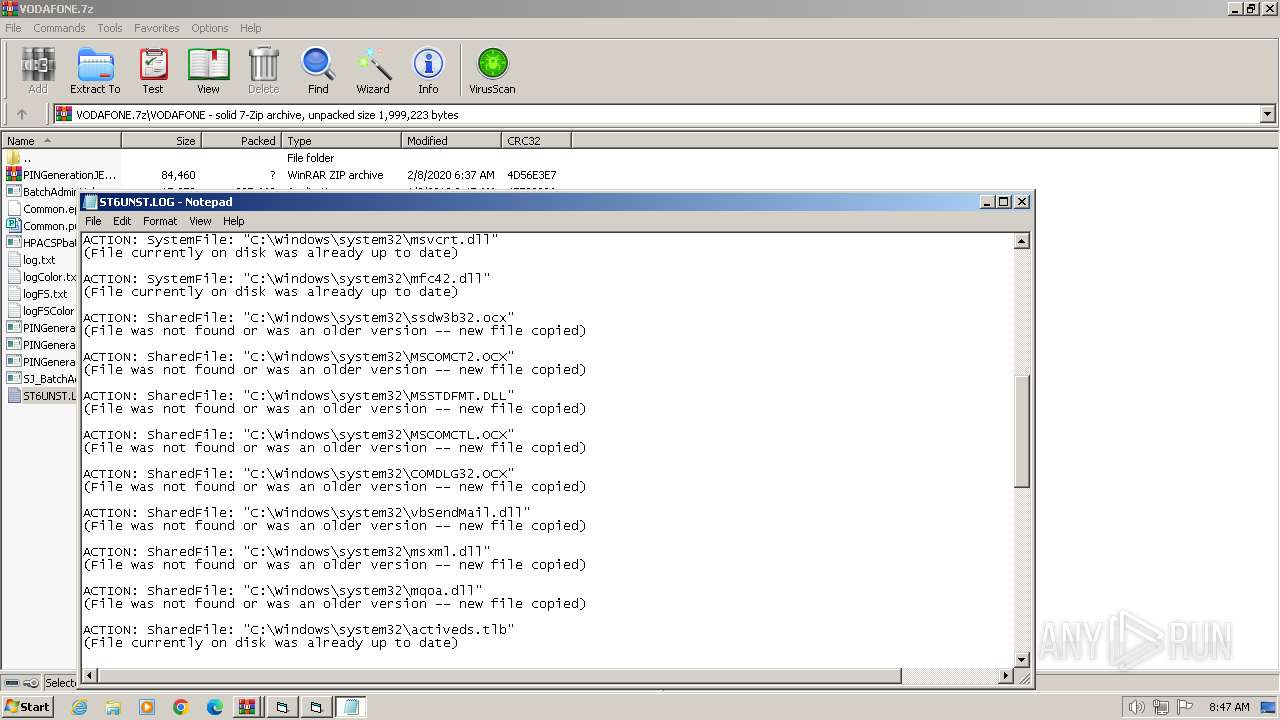Launch the Wizard tool
This screenshot has width=1280, height=720.
(x=373, y=71)
